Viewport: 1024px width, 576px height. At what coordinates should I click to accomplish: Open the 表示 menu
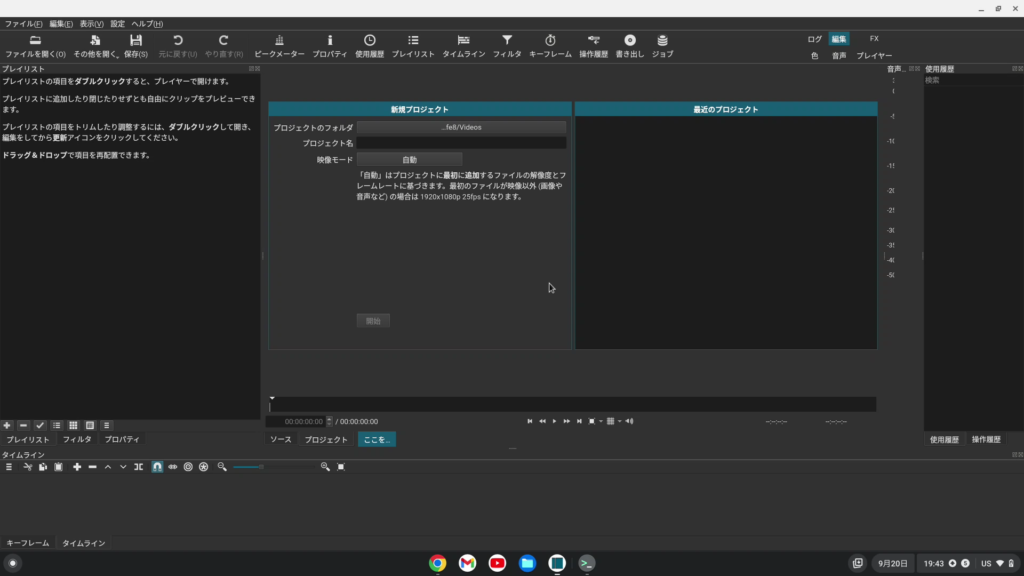(x=91, y=24)
